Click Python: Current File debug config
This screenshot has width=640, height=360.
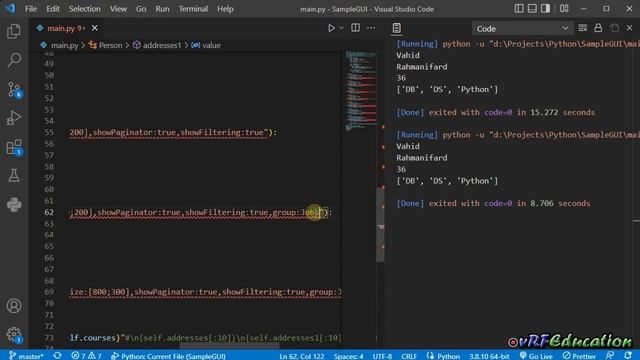pyautogui.click(x=168, y=356)
